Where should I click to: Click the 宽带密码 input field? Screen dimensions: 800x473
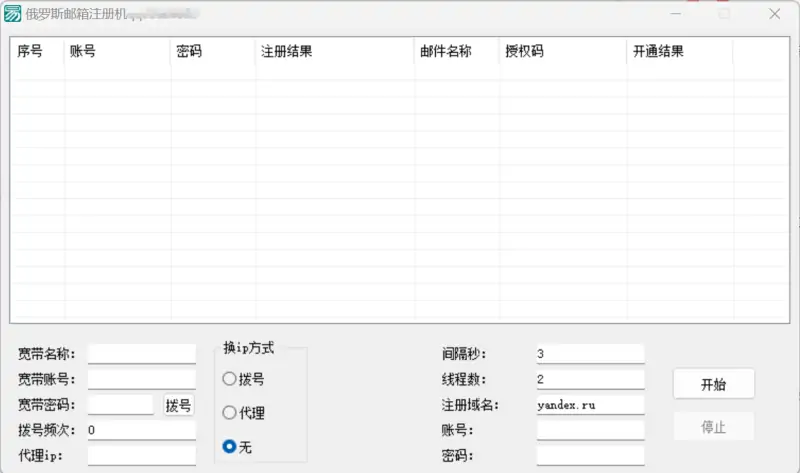coord(120,405)
